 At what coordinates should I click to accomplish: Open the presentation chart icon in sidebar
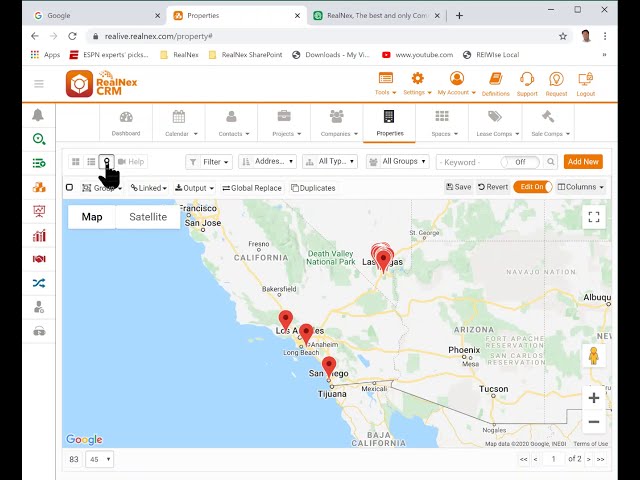[x=39, y=211]
